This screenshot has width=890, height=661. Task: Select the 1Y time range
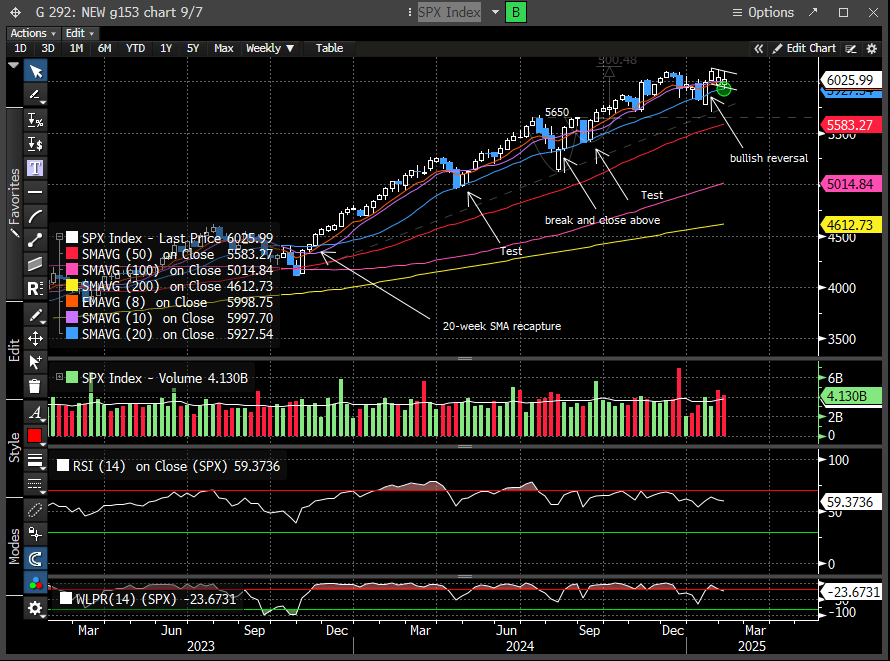point(166,48)
